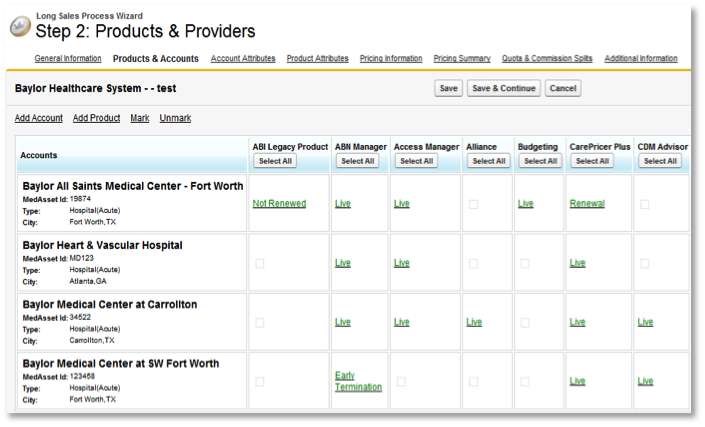Toggle CDM Advisor checkbox for Baylor All Saints
705x427 pixels.
(x=645, y=204)
